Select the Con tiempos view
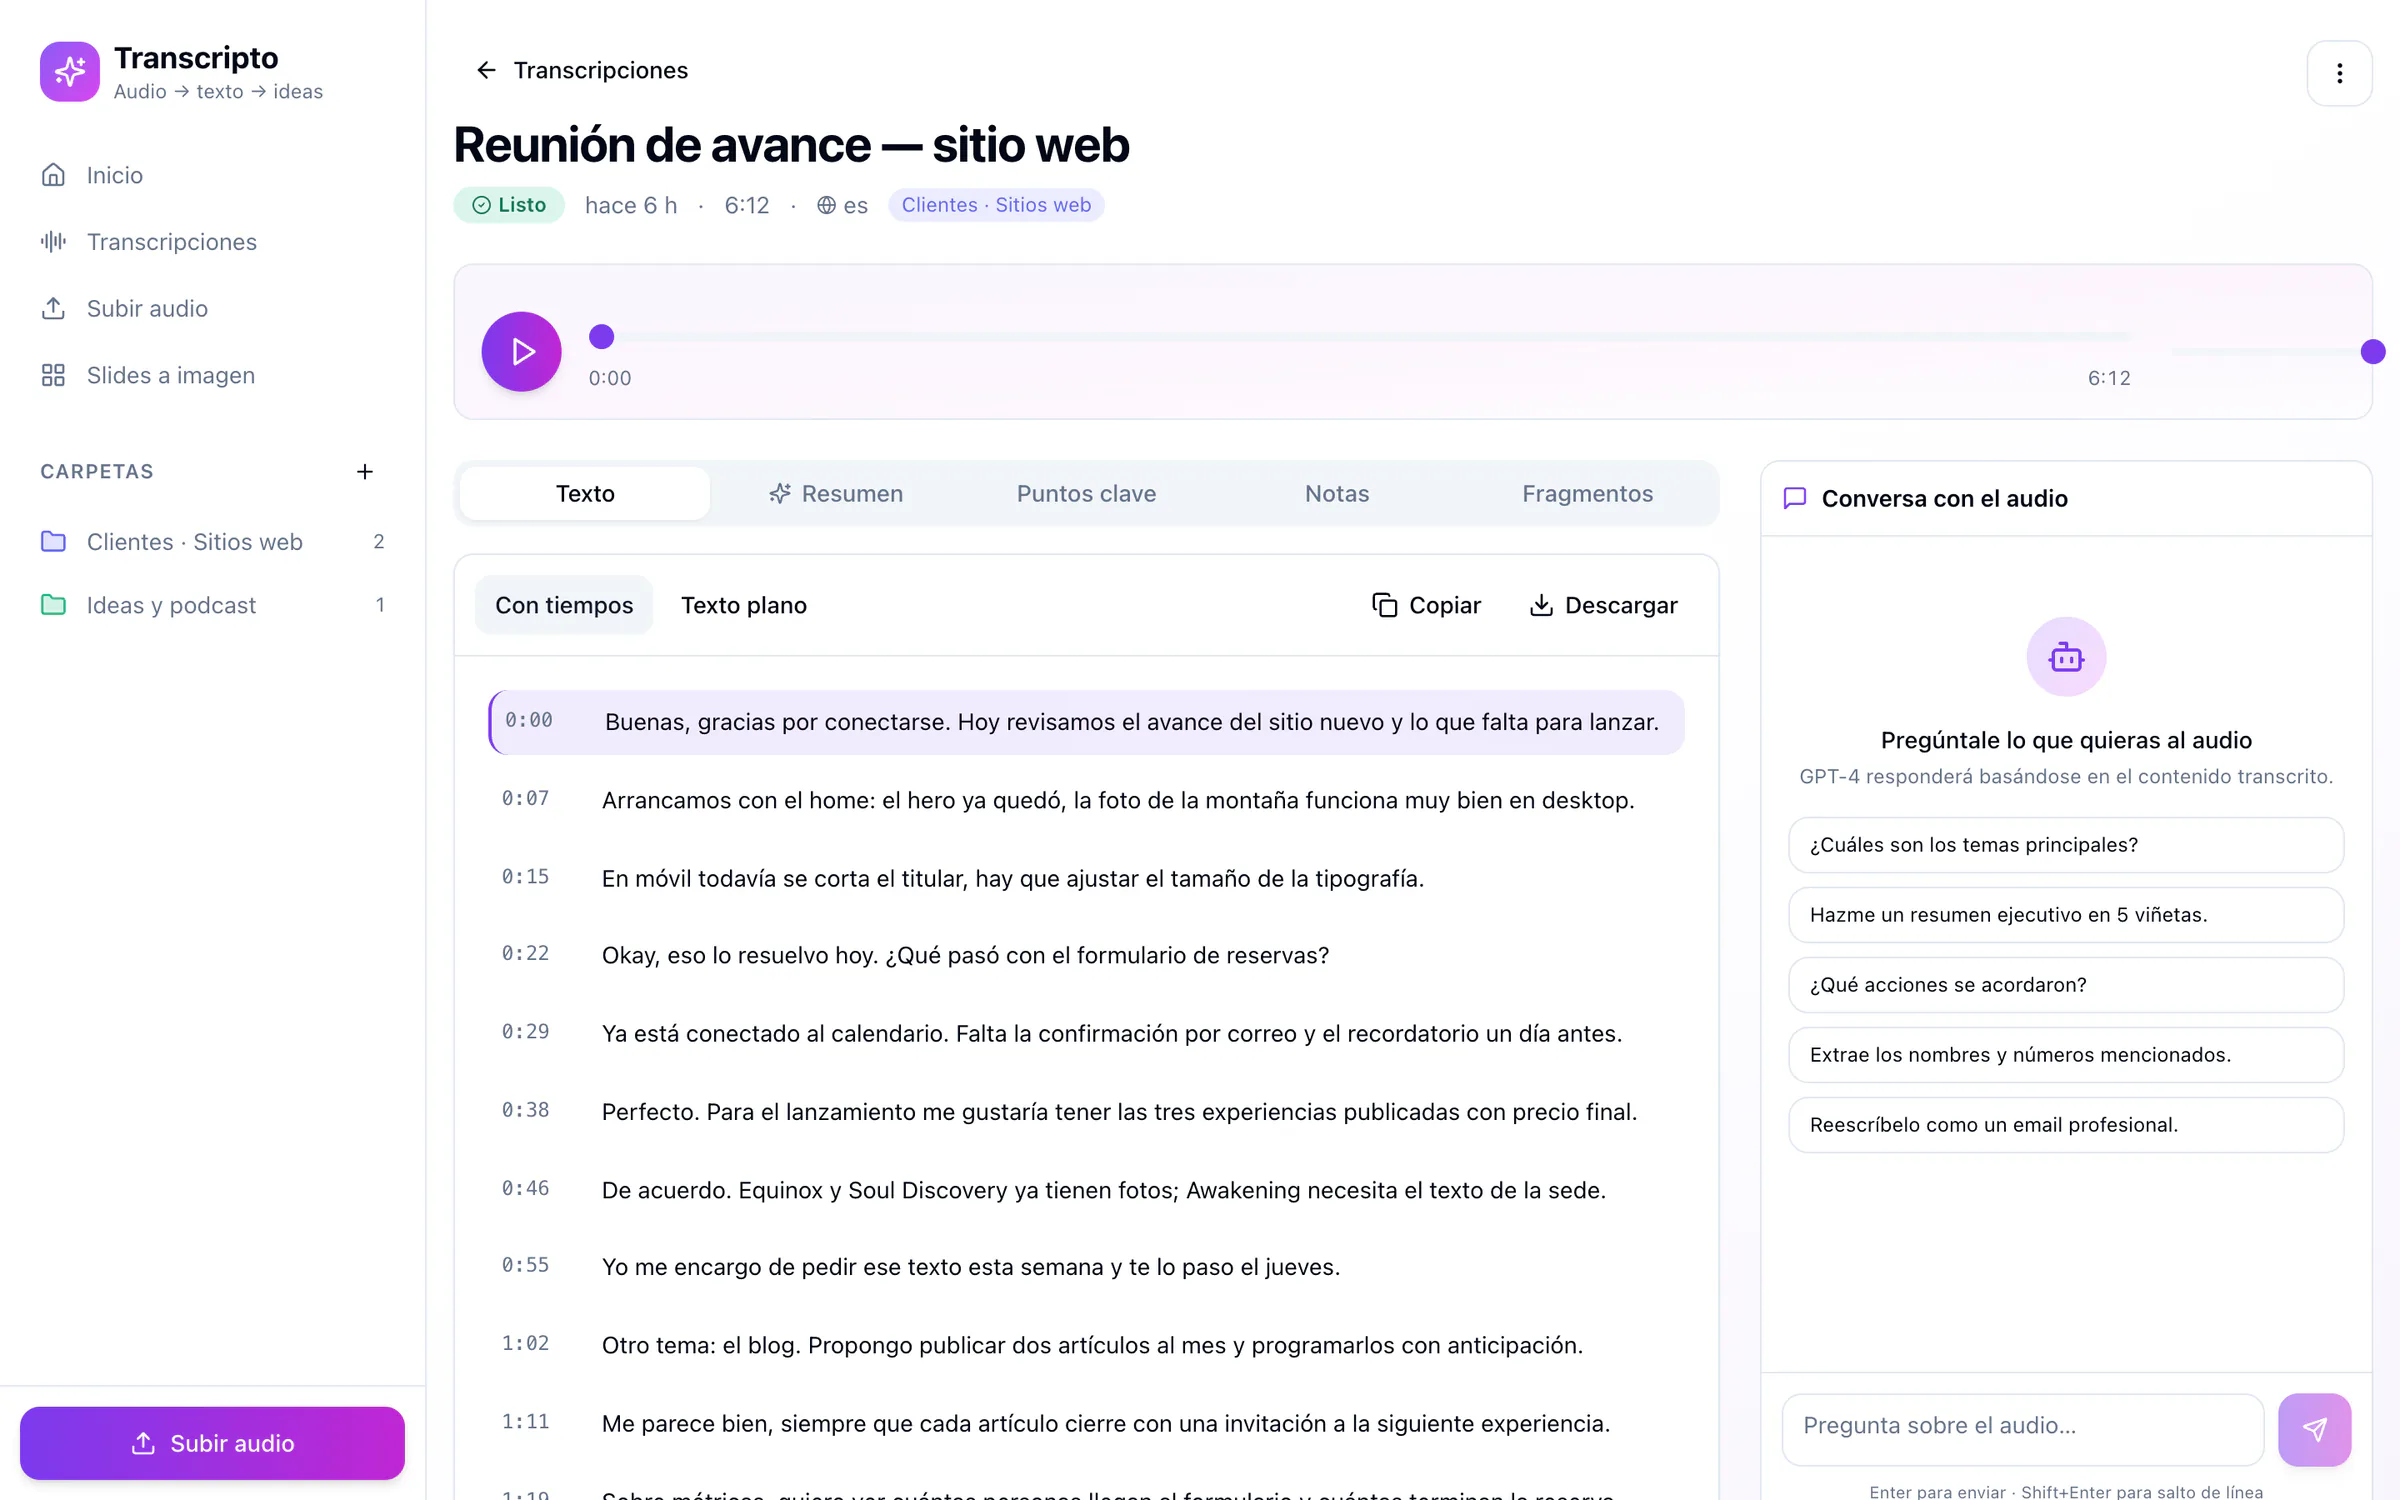Viewport: 2400px width, 1500px height. click(564, 605)
